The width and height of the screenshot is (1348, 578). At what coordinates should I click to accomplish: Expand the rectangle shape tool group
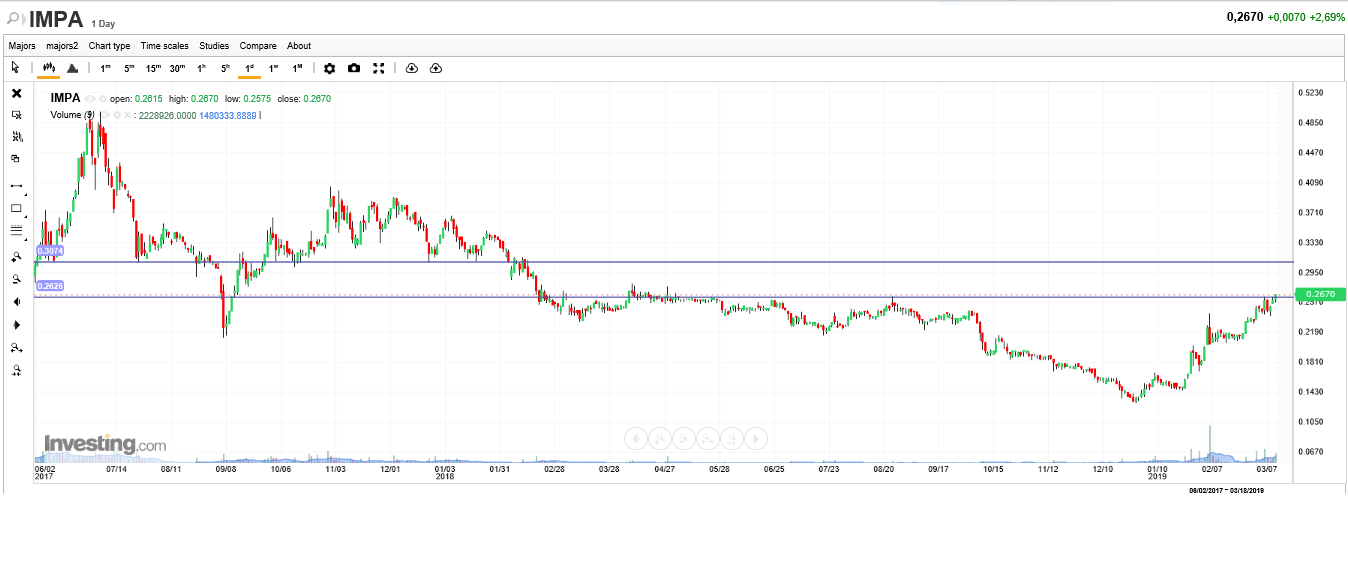coord(16,209)
